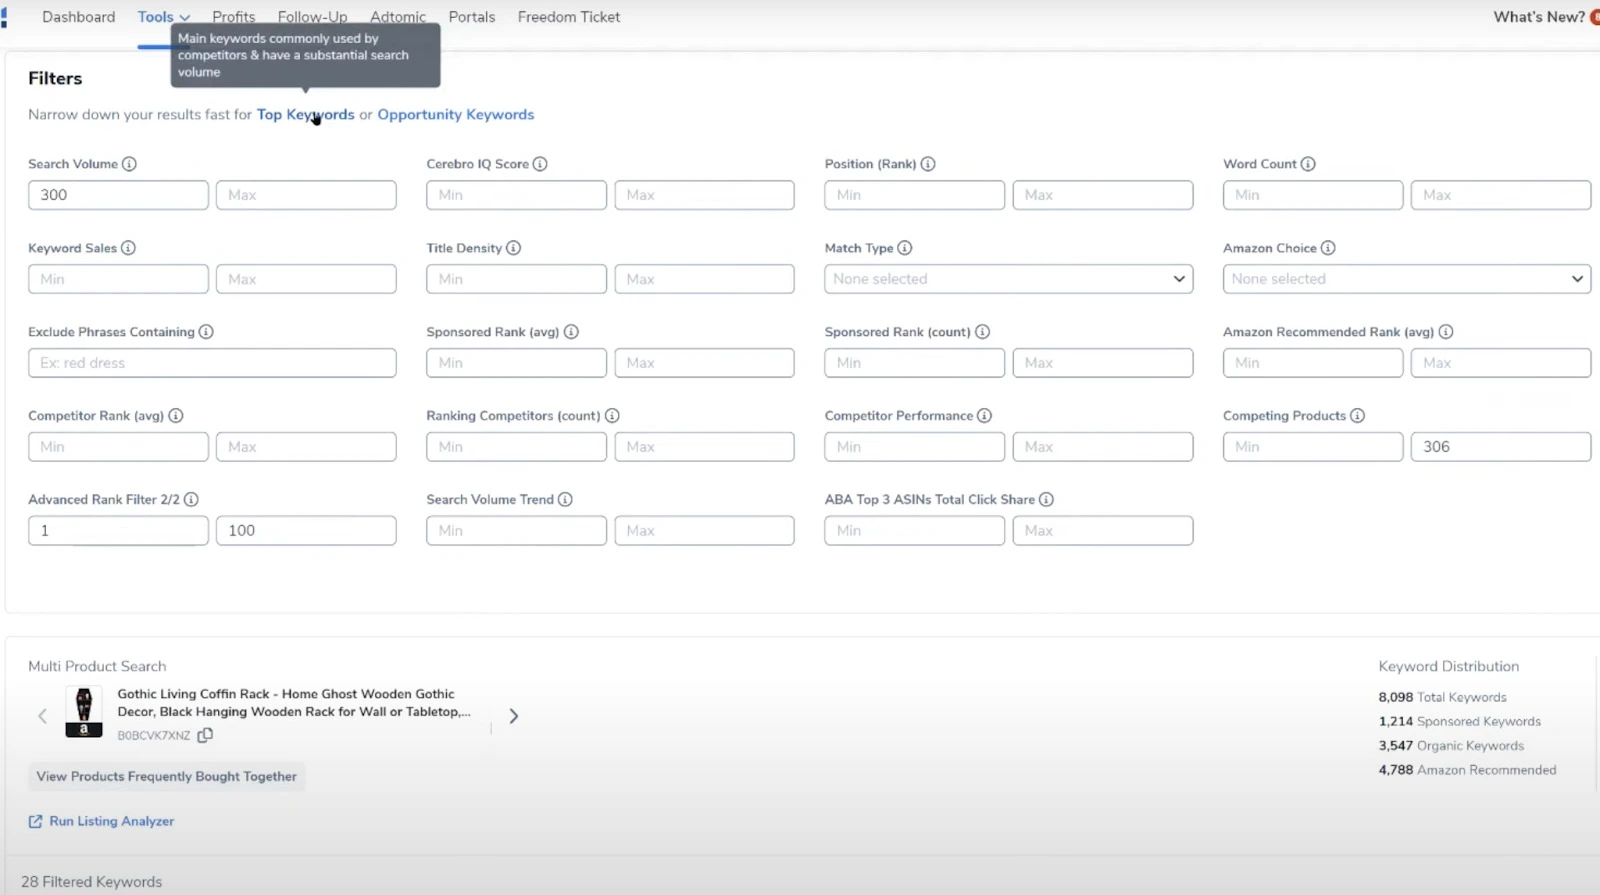Click the info icon next to Search Volume

(x=129, y=164)
